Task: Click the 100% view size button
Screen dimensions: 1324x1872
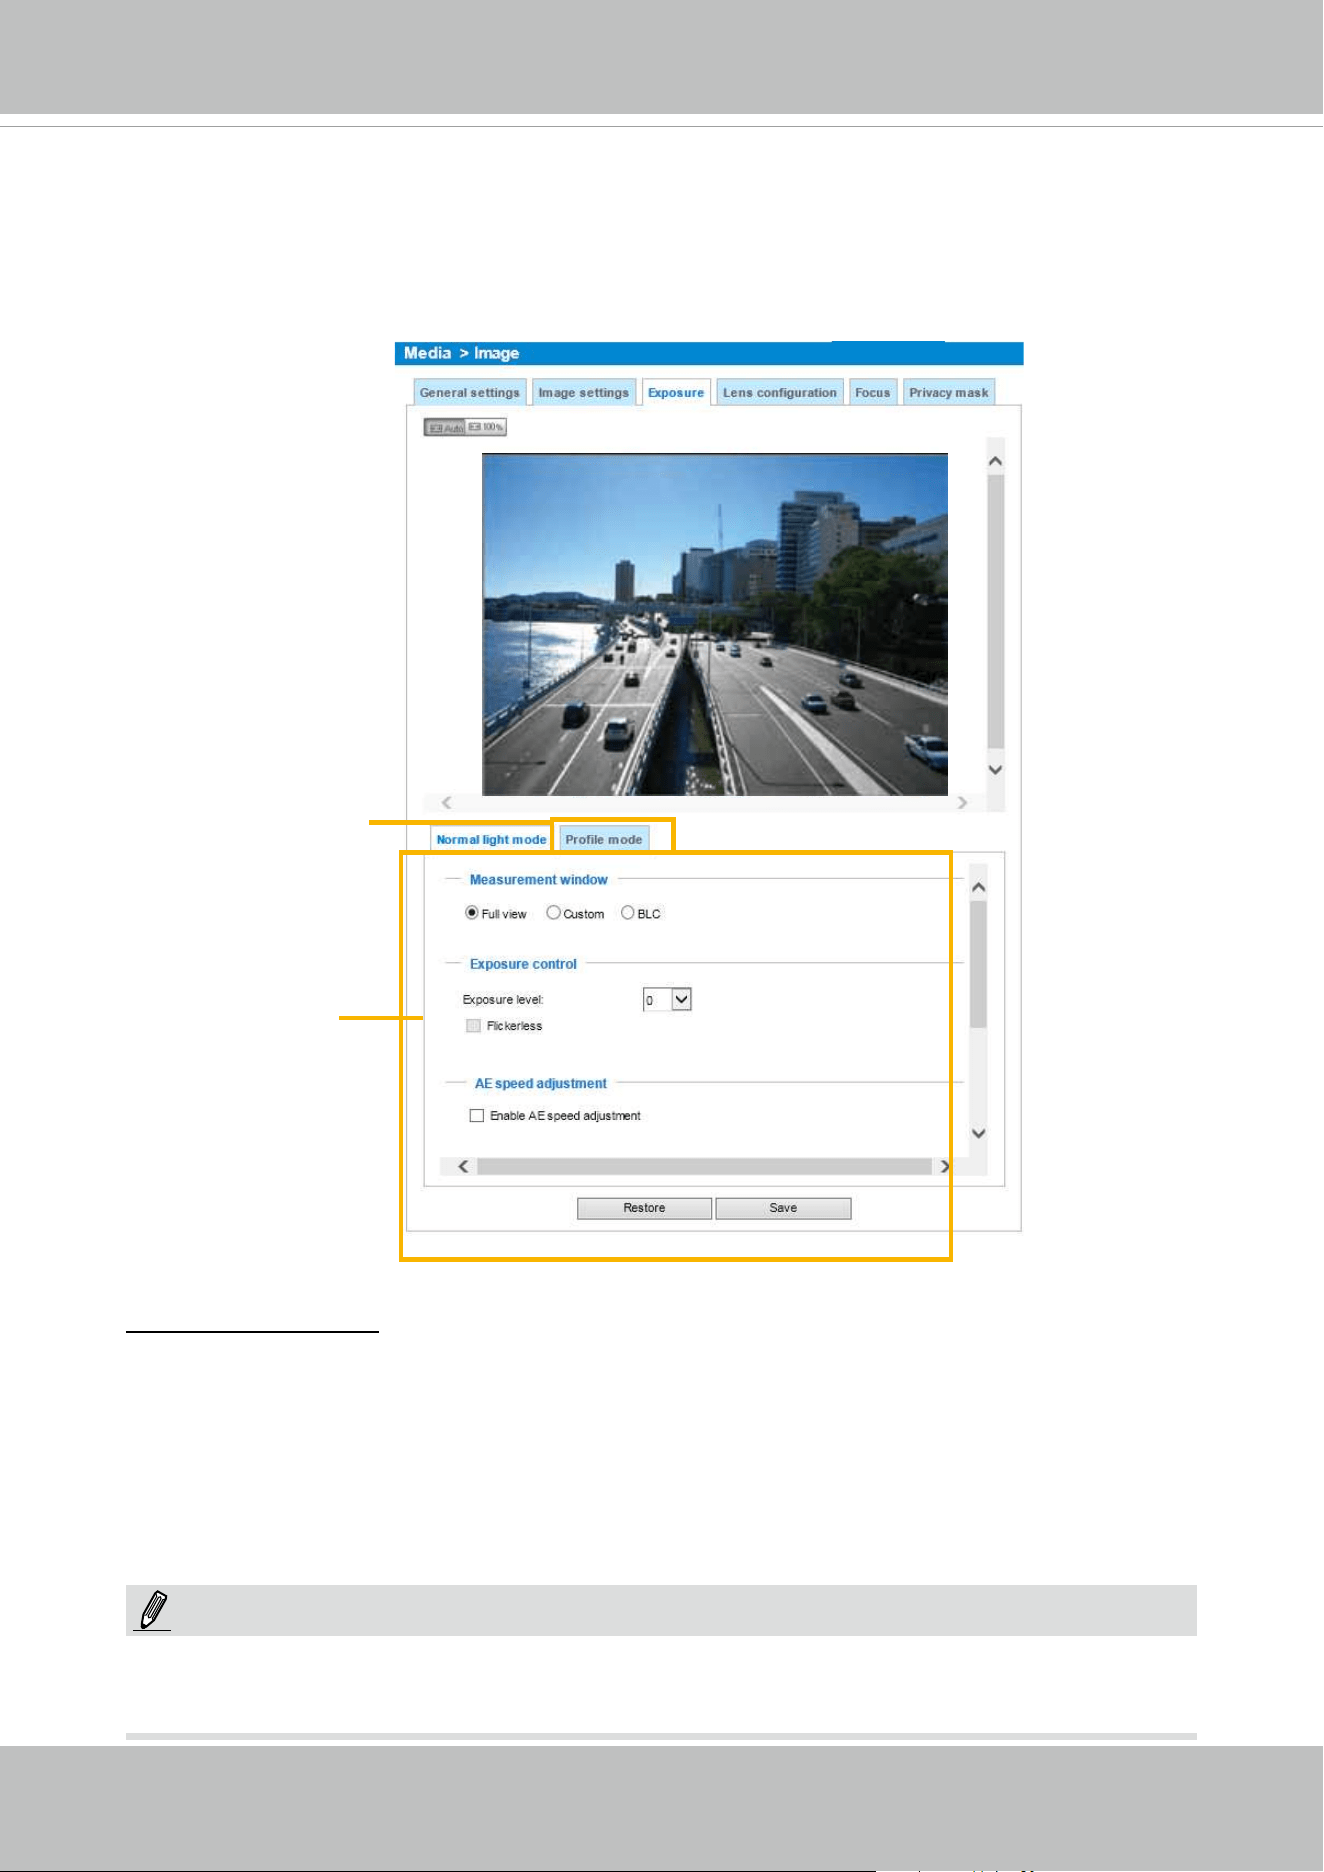Action: 486,427
